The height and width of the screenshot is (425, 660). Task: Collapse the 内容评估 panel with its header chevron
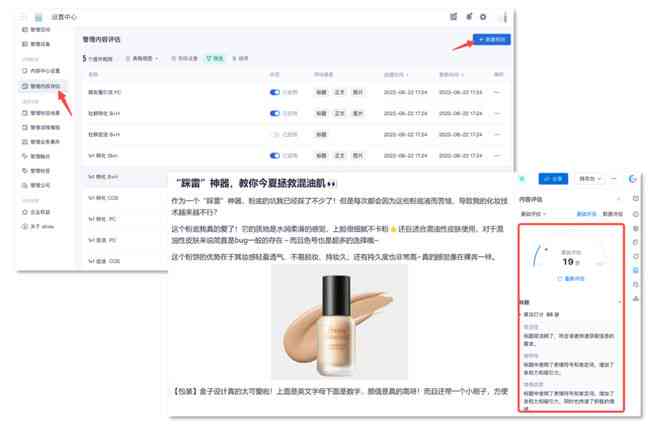click(619, 199)
